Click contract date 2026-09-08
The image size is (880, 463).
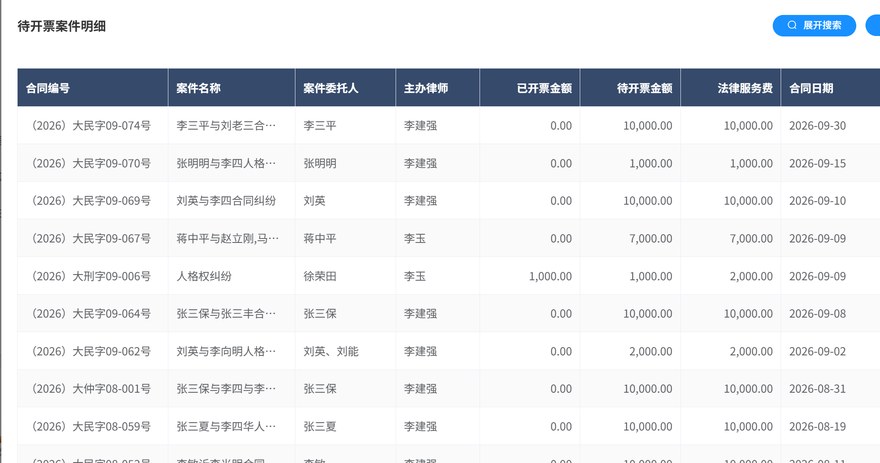coord(818,314)
